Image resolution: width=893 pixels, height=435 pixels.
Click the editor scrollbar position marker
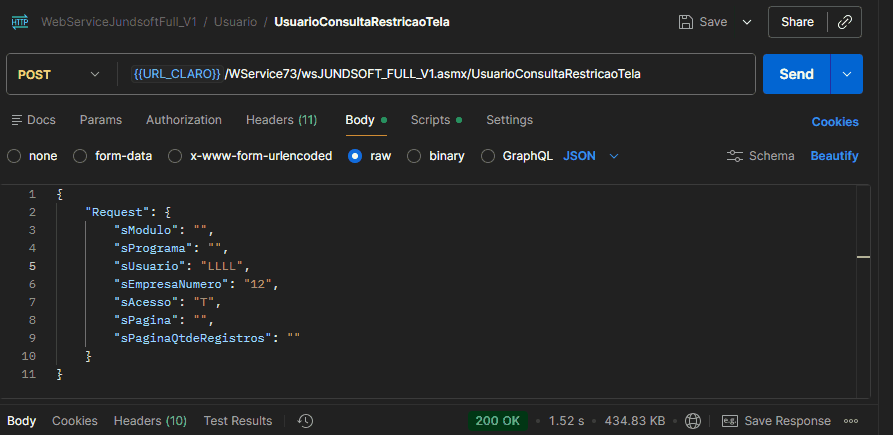click(x=863, y=258)
